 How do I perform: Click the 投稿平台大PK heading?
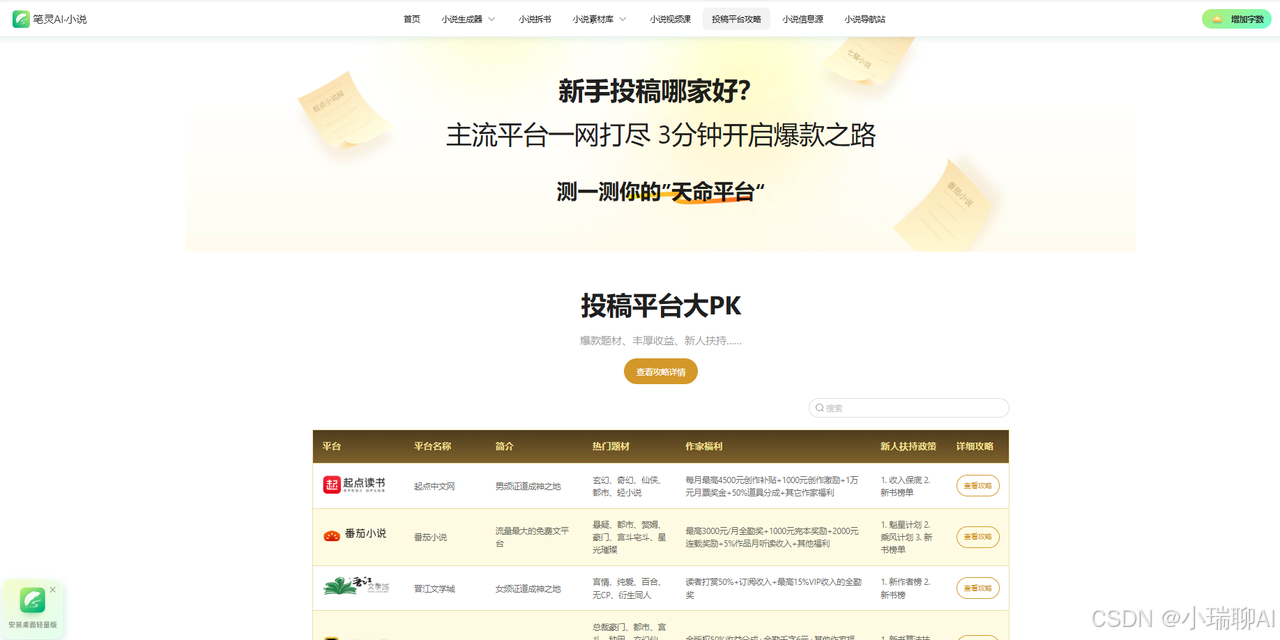[x=661, y=305]
